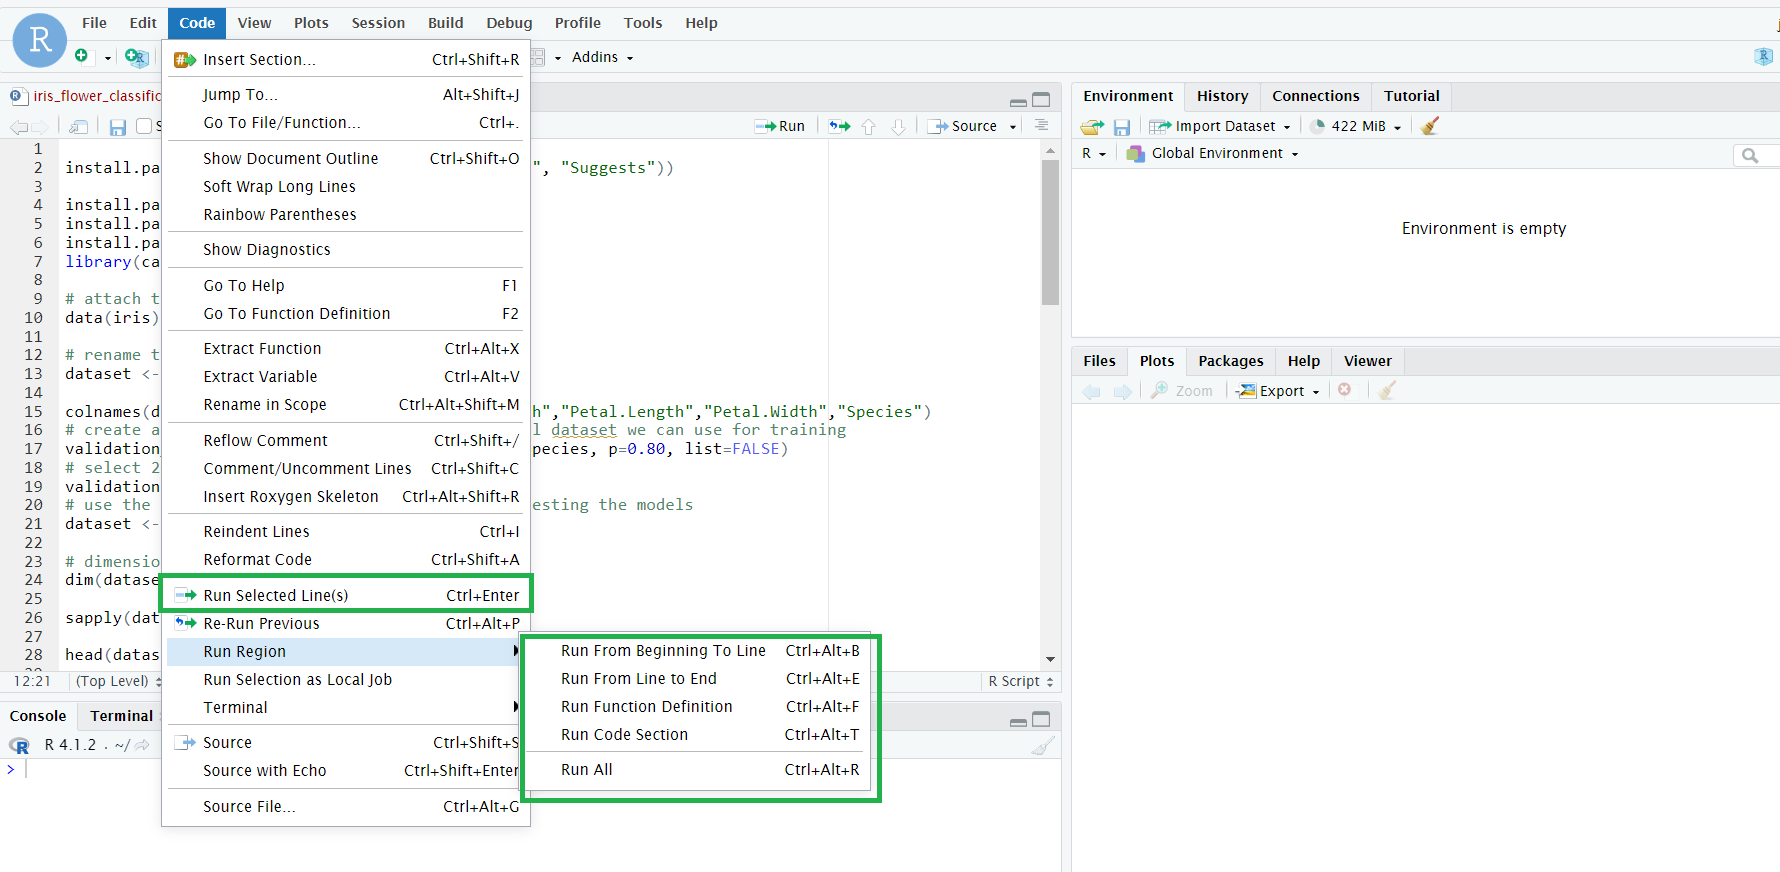Open the R language dropdown in Environment pane
Viewport: 1780px width, 872px height.
tap(1094, 153)
